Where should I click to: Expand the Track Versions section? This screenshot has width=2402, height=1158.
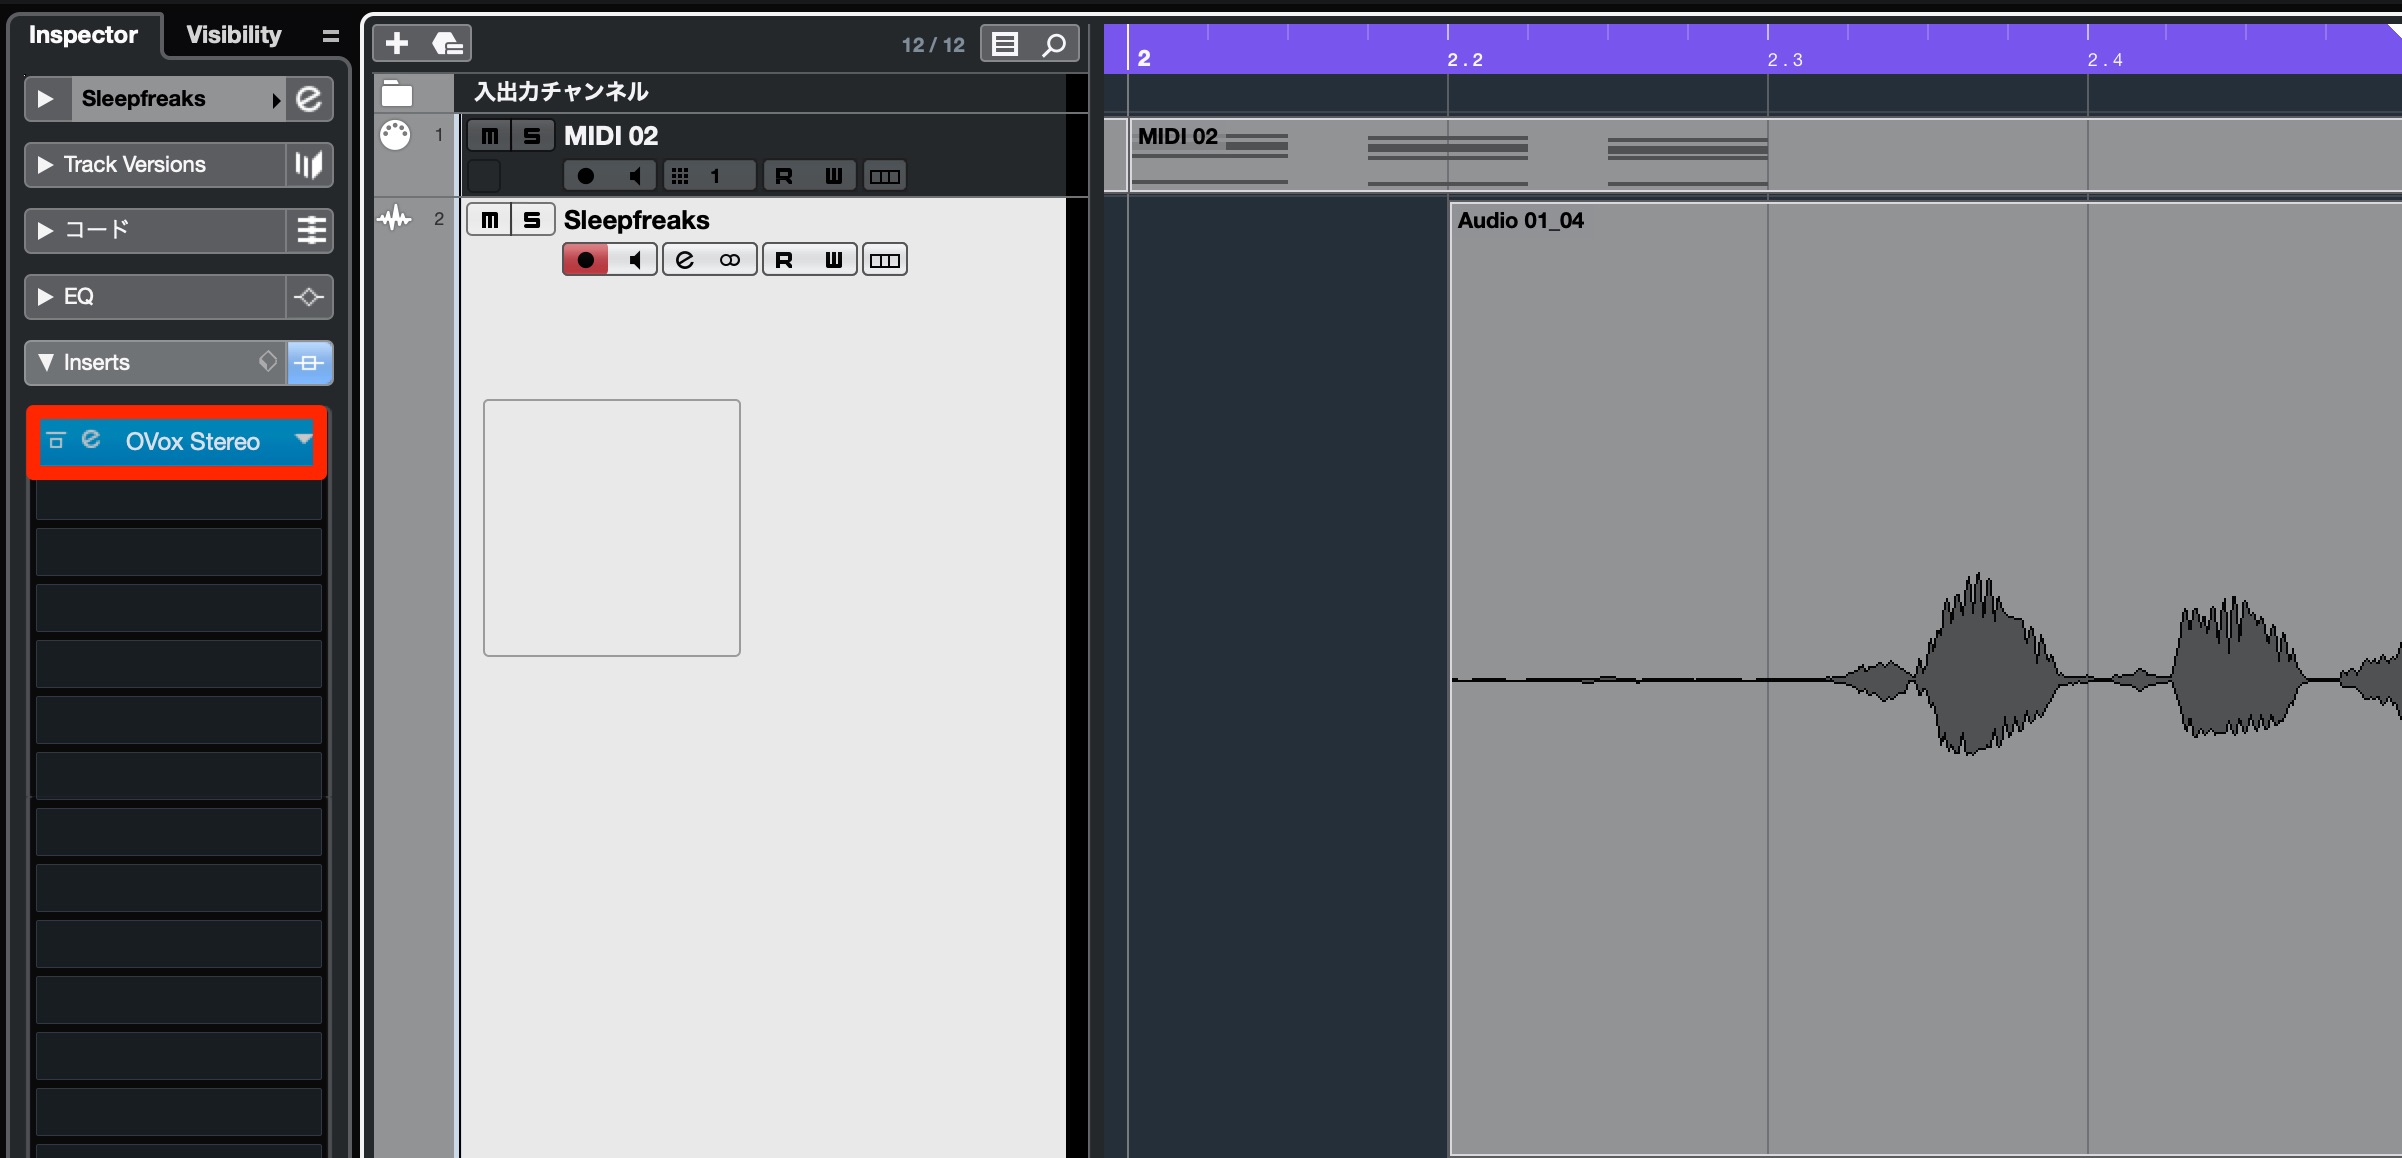click(45, 165)
